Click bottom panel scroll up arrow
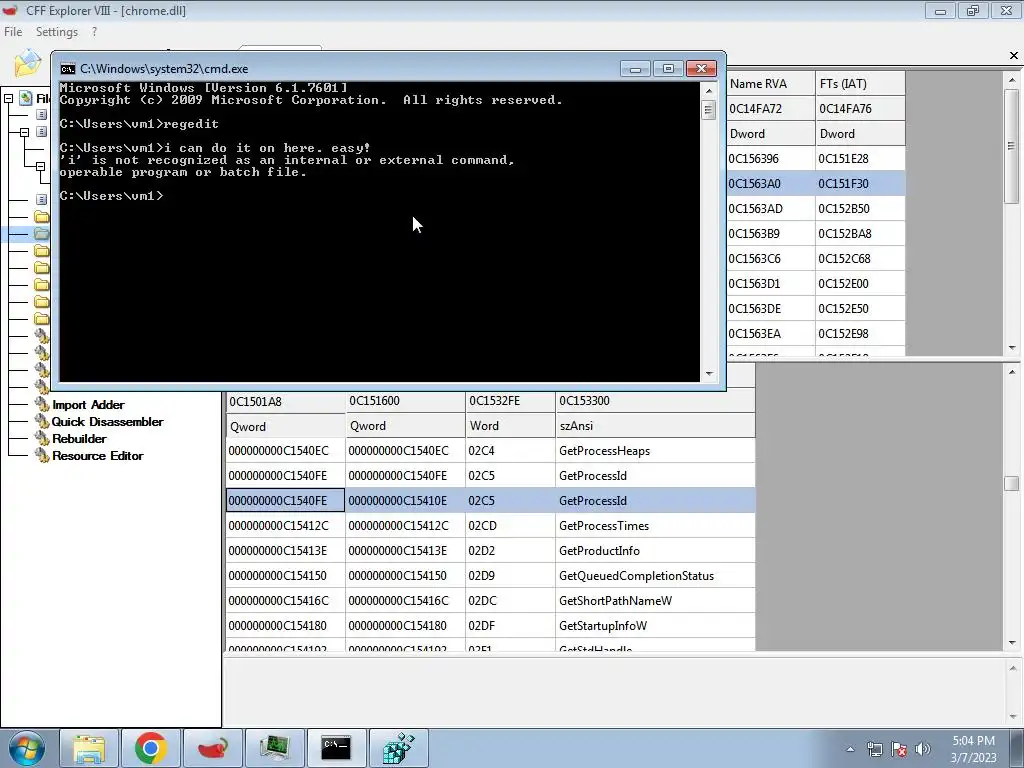The height and width of the screenshot is (768, 1024). [1012, 668]
